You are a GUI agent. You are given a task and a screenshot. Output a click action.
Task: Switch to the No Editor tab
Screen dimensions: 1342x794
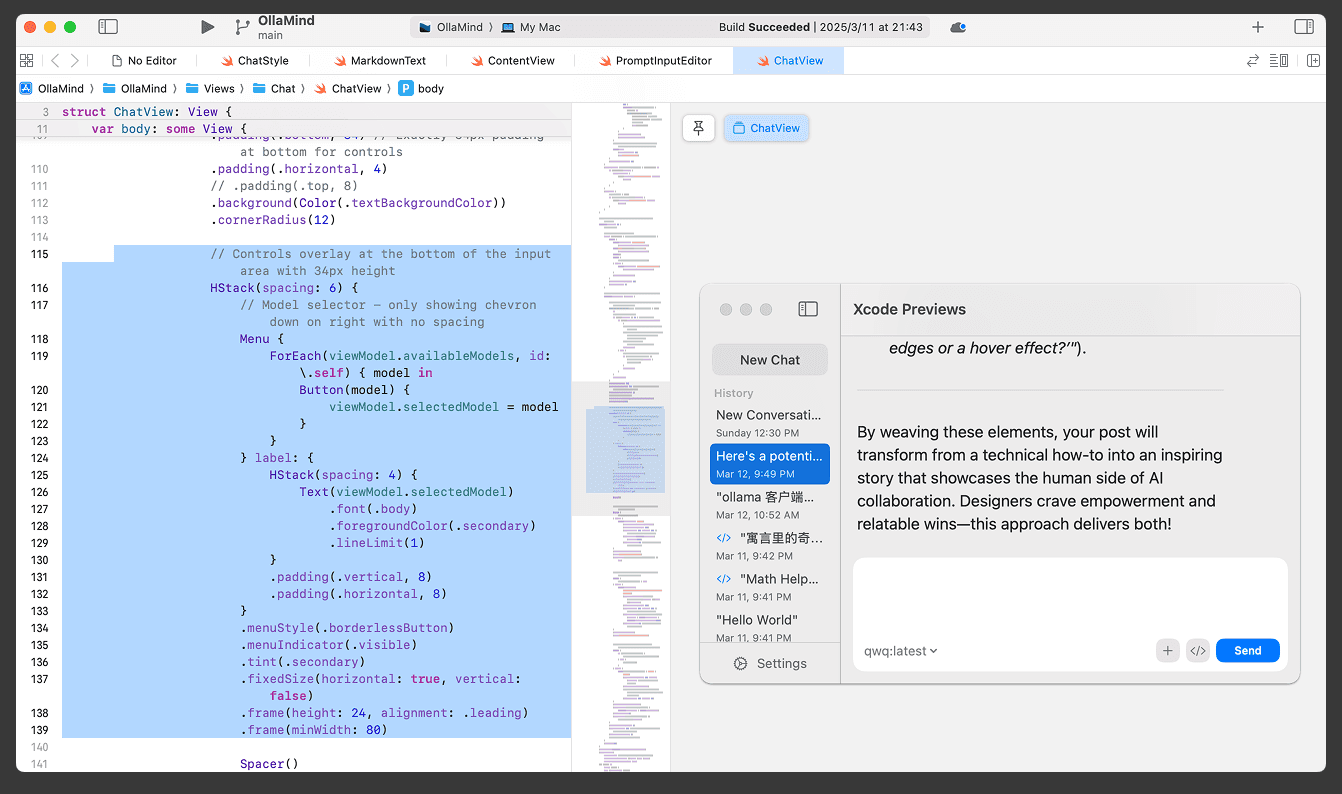tap(146, 60)
